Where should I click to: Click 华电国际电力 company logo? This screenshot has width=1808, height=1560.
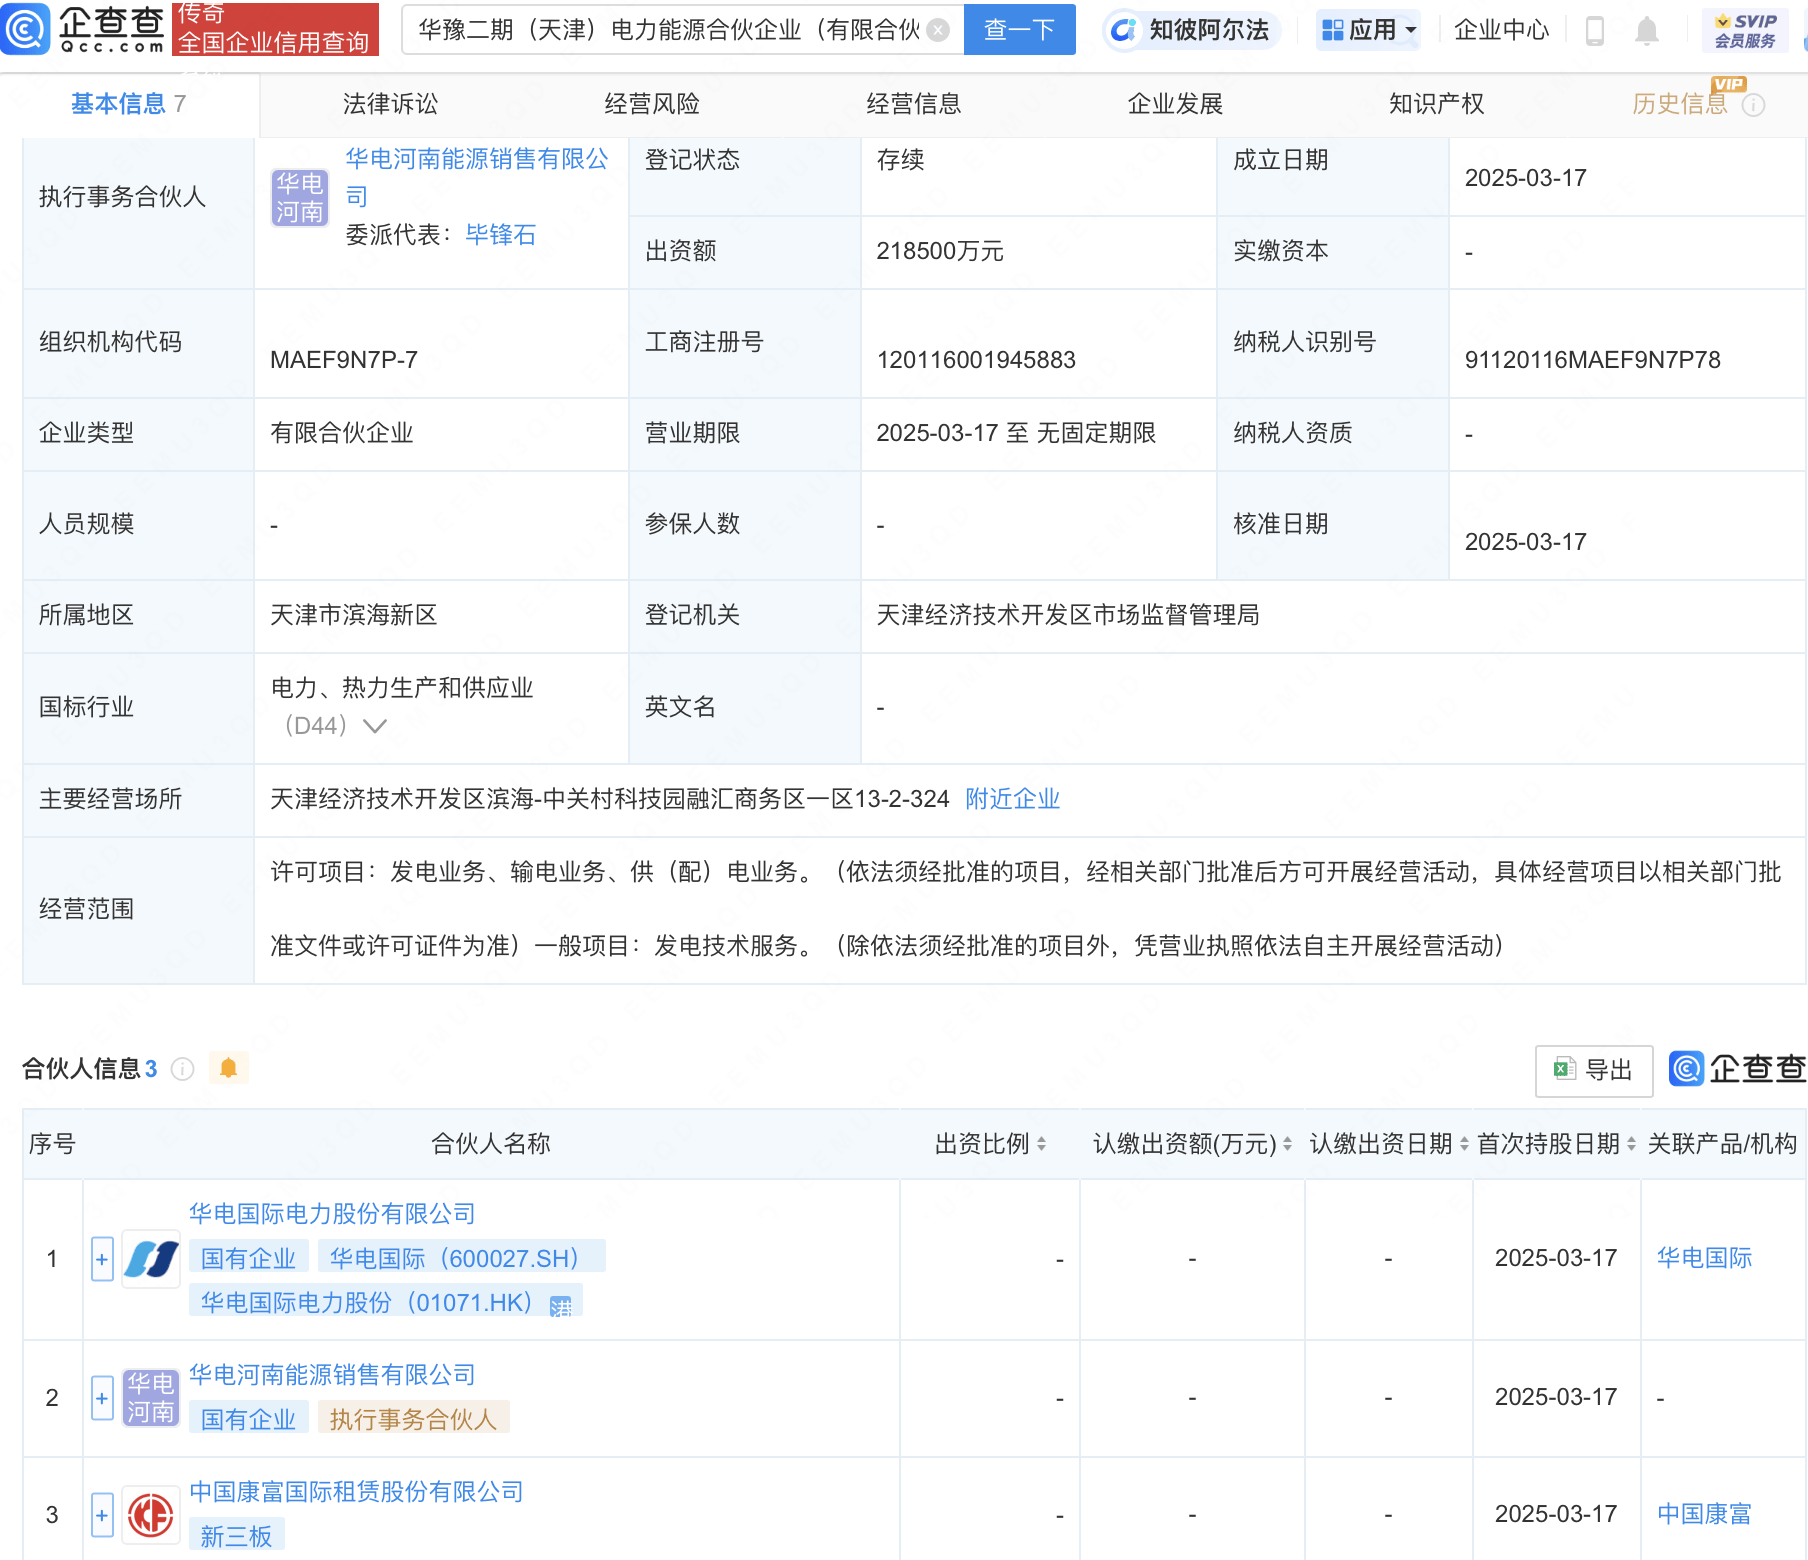click(x=151, y=1259)
